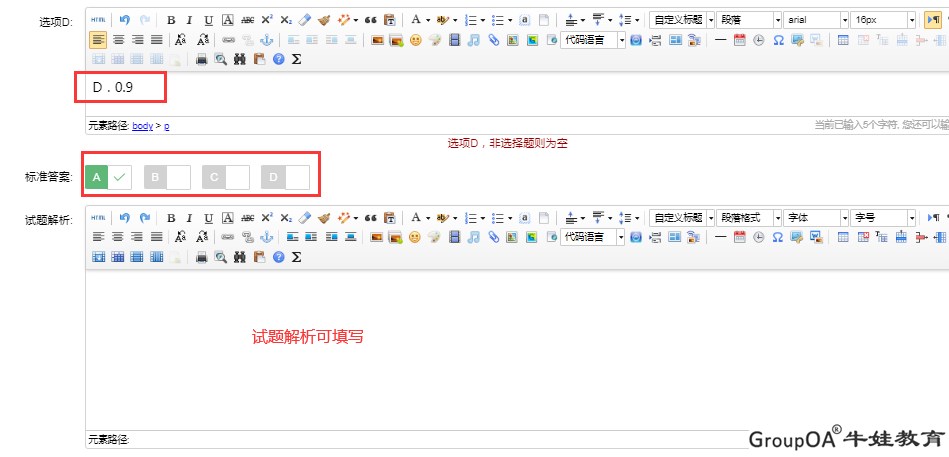Undo last edit in 选项D editor
The image size is (949, 457).
tap(124, 20)
